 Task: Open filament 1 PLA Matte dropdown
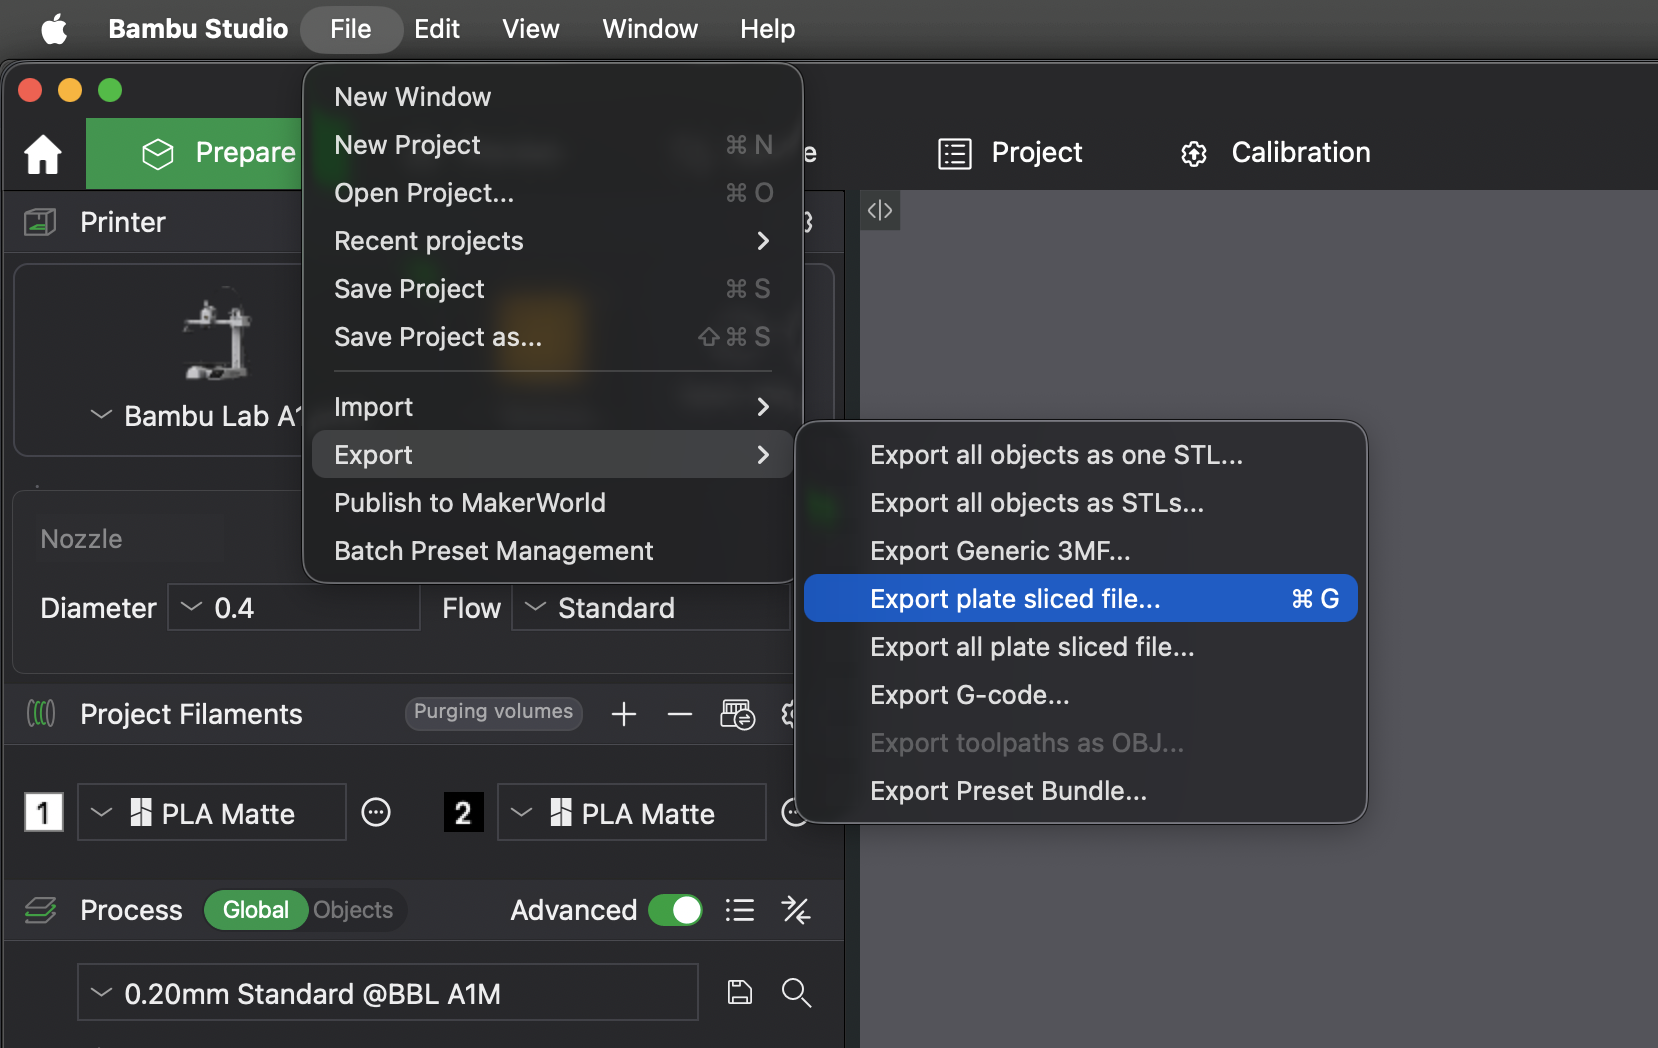[212, 813]
